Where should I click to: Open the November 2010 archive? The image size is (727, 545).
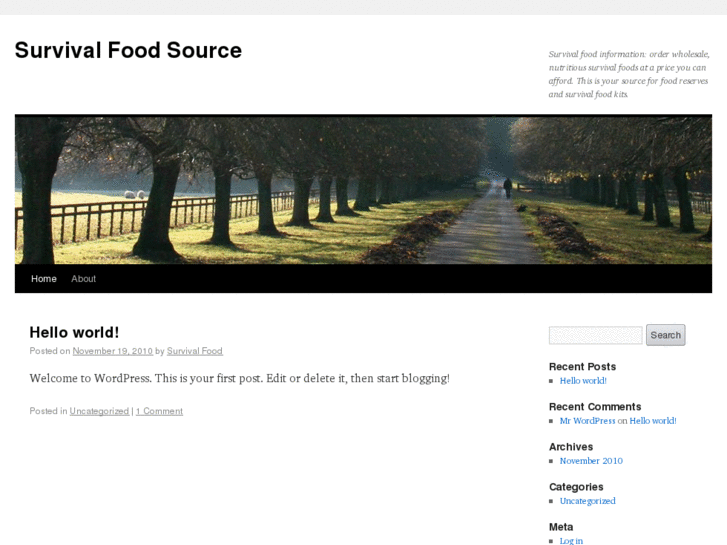[591, 461]
